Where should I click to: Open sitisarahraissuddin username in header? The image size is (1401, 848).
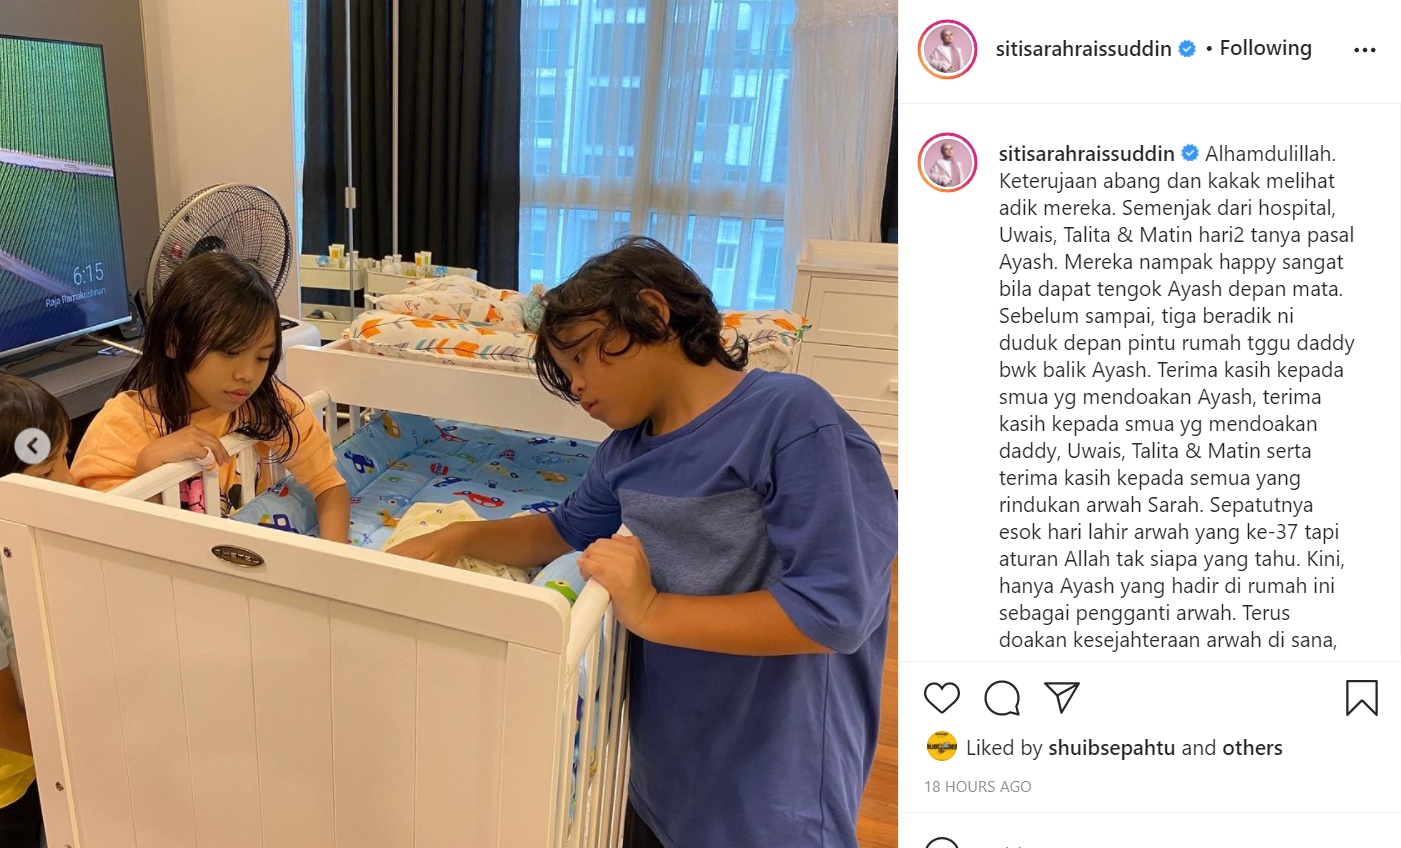click(x=1083, y=49)
